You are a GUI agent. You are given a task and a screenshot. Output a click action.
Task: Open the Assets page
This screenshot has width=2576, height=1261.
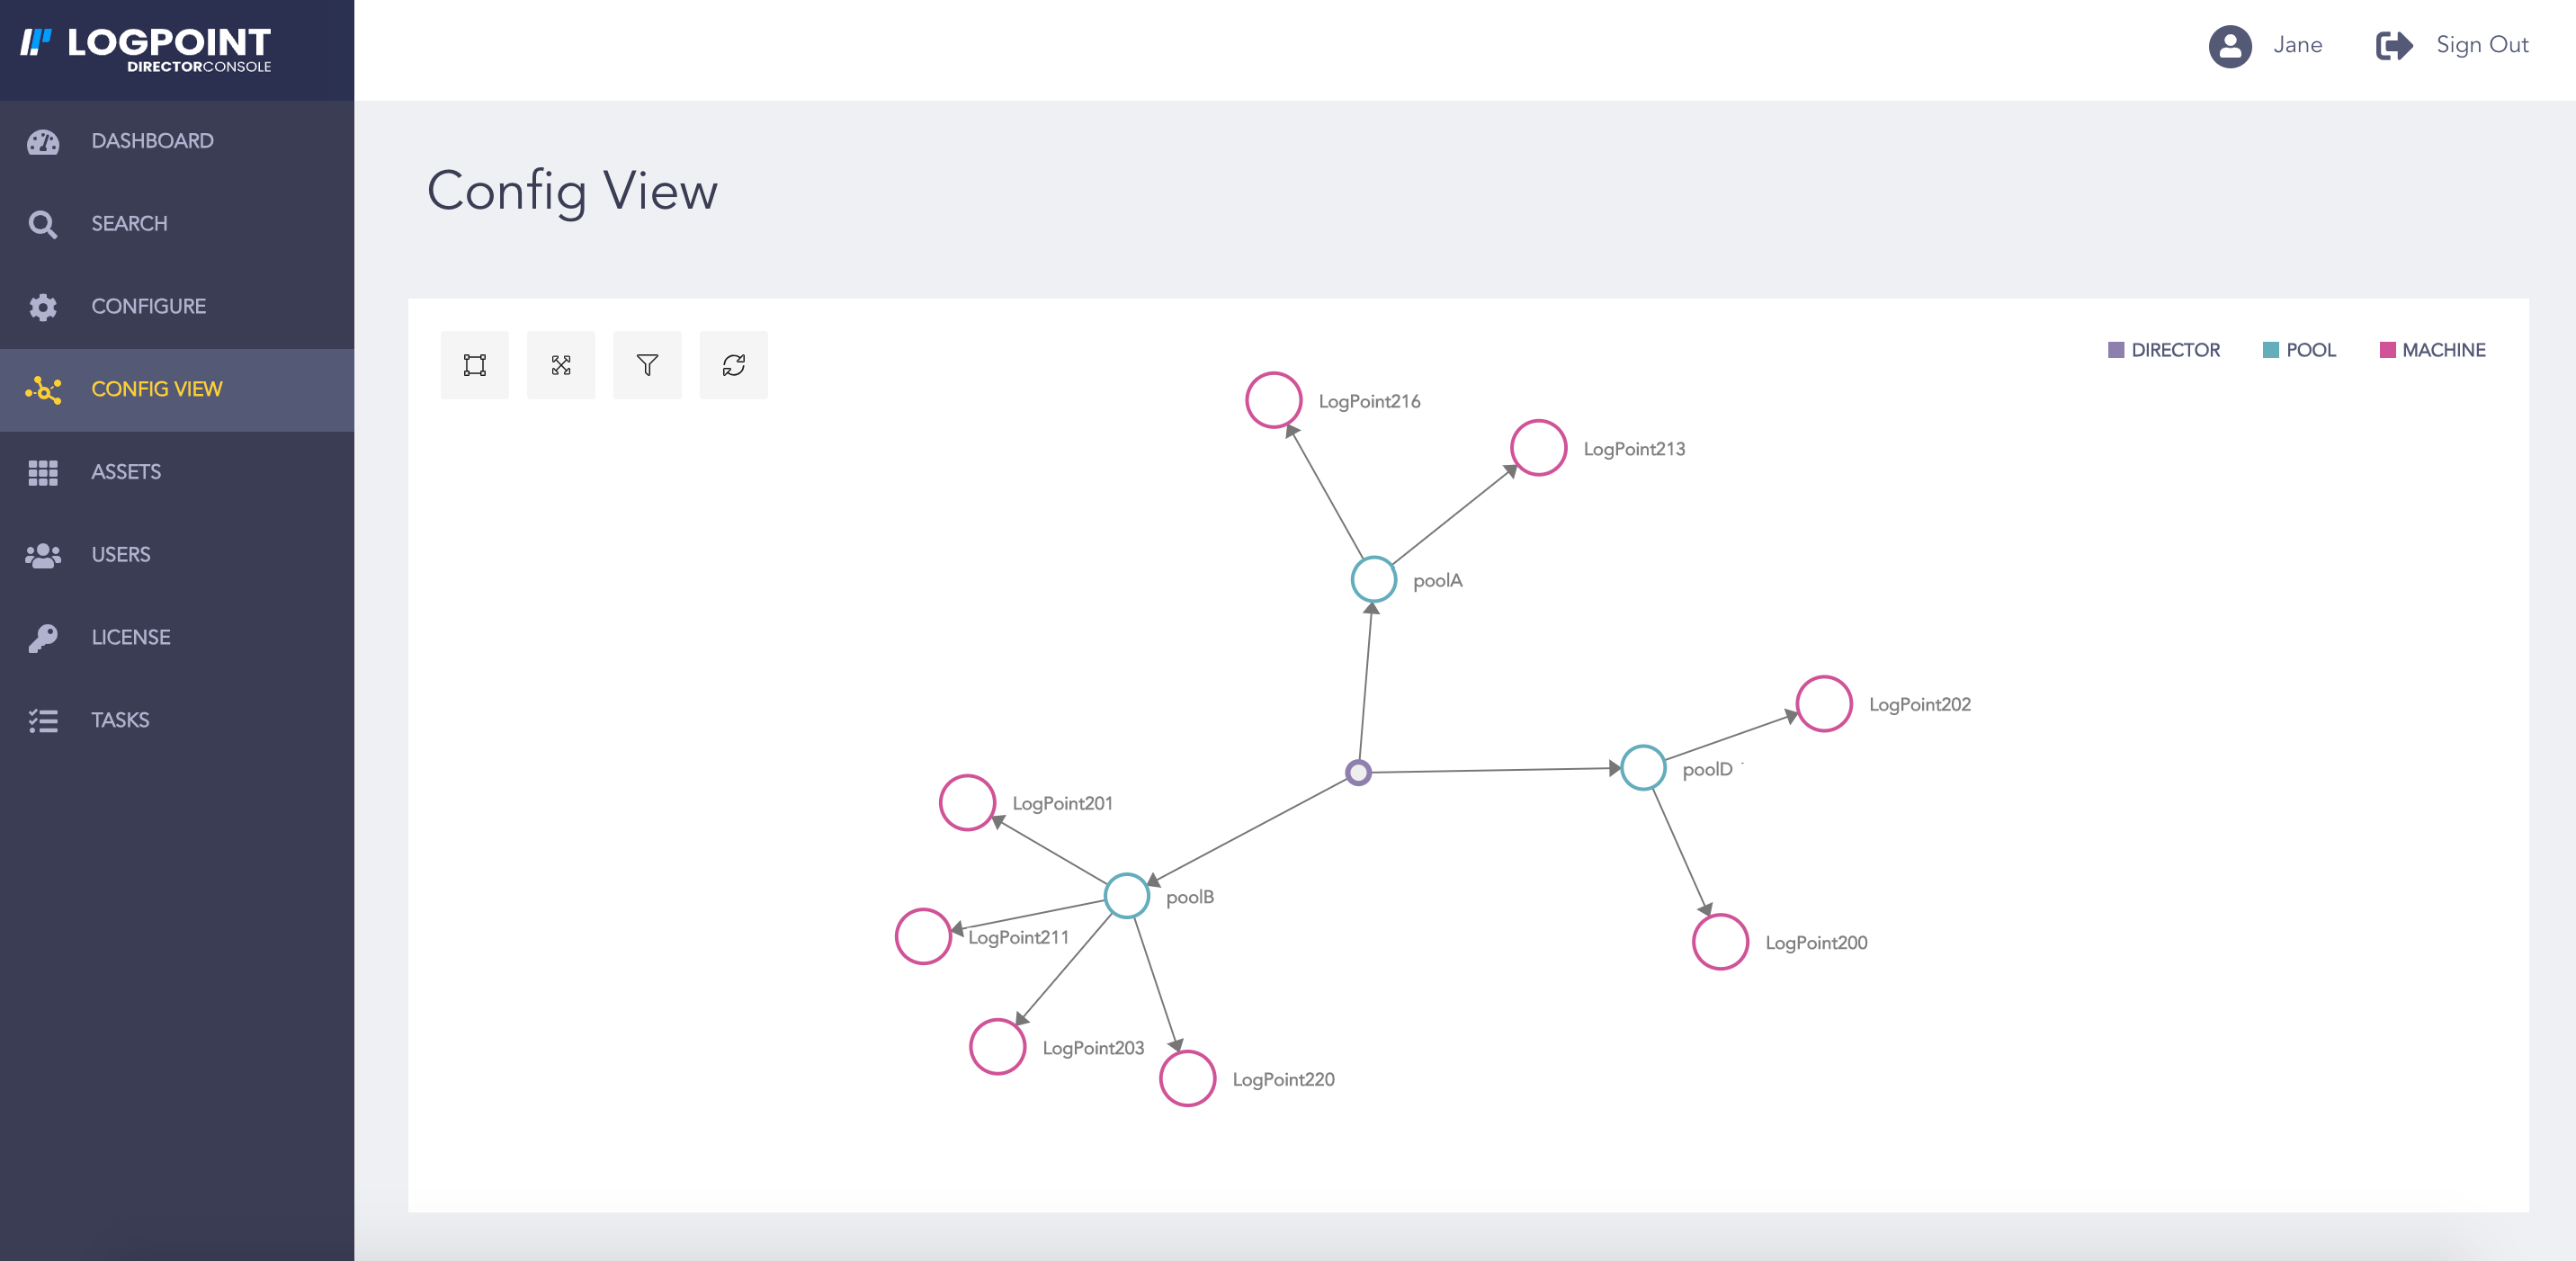click(x=126, y=472)
